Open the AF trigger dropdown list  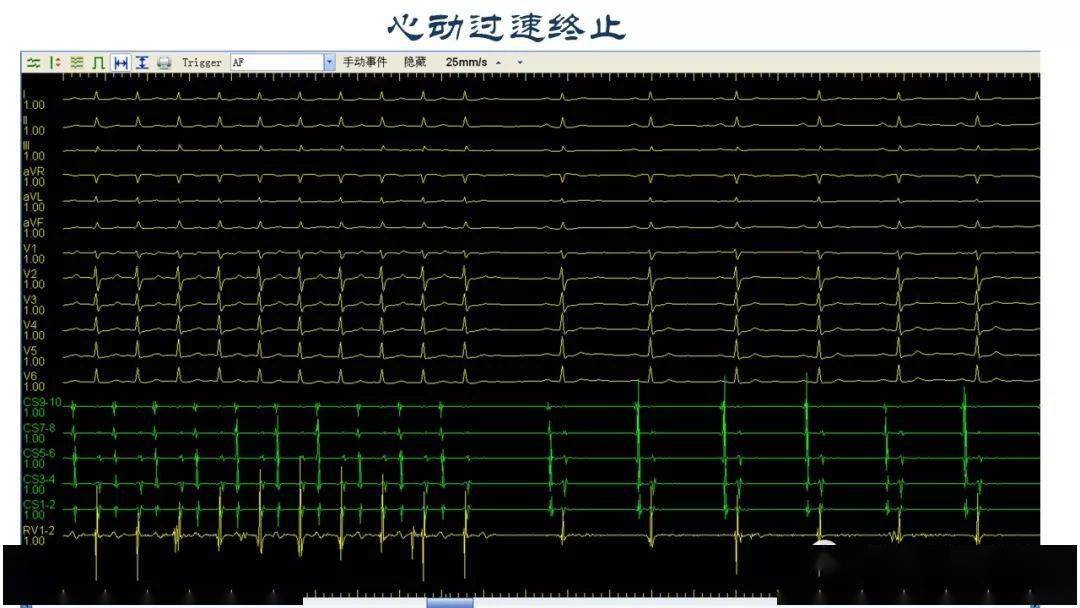click(328, 62)
